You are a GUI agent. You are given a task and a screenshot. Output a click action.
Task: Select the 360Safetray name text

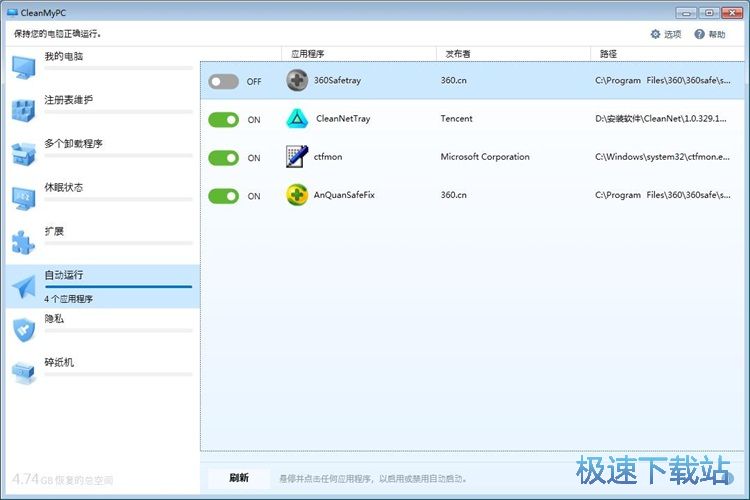(x=337, y=80)
